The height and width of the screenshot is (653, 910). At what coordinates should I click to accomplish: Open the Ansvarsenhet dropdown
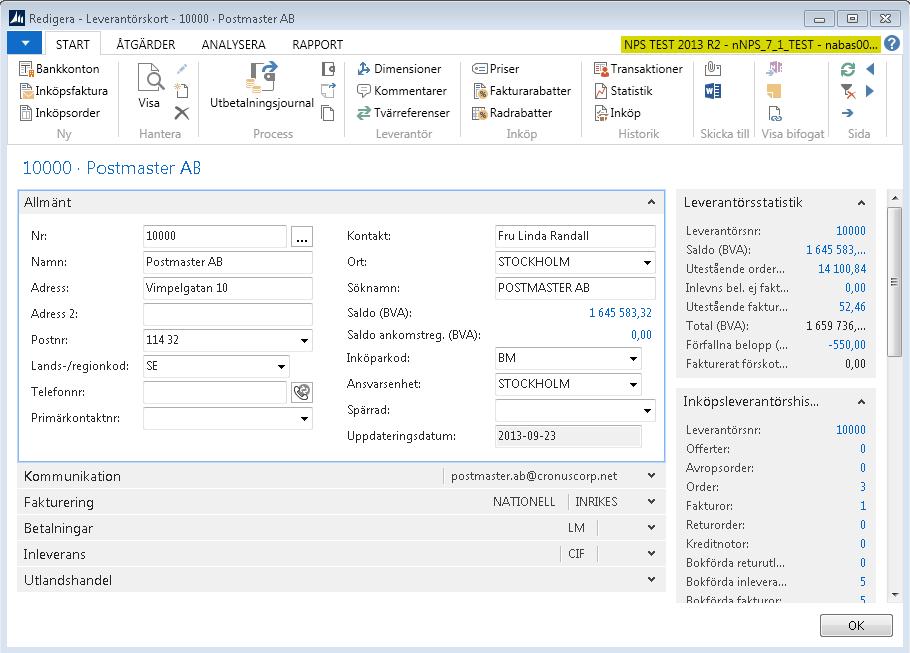coord(633,384)
